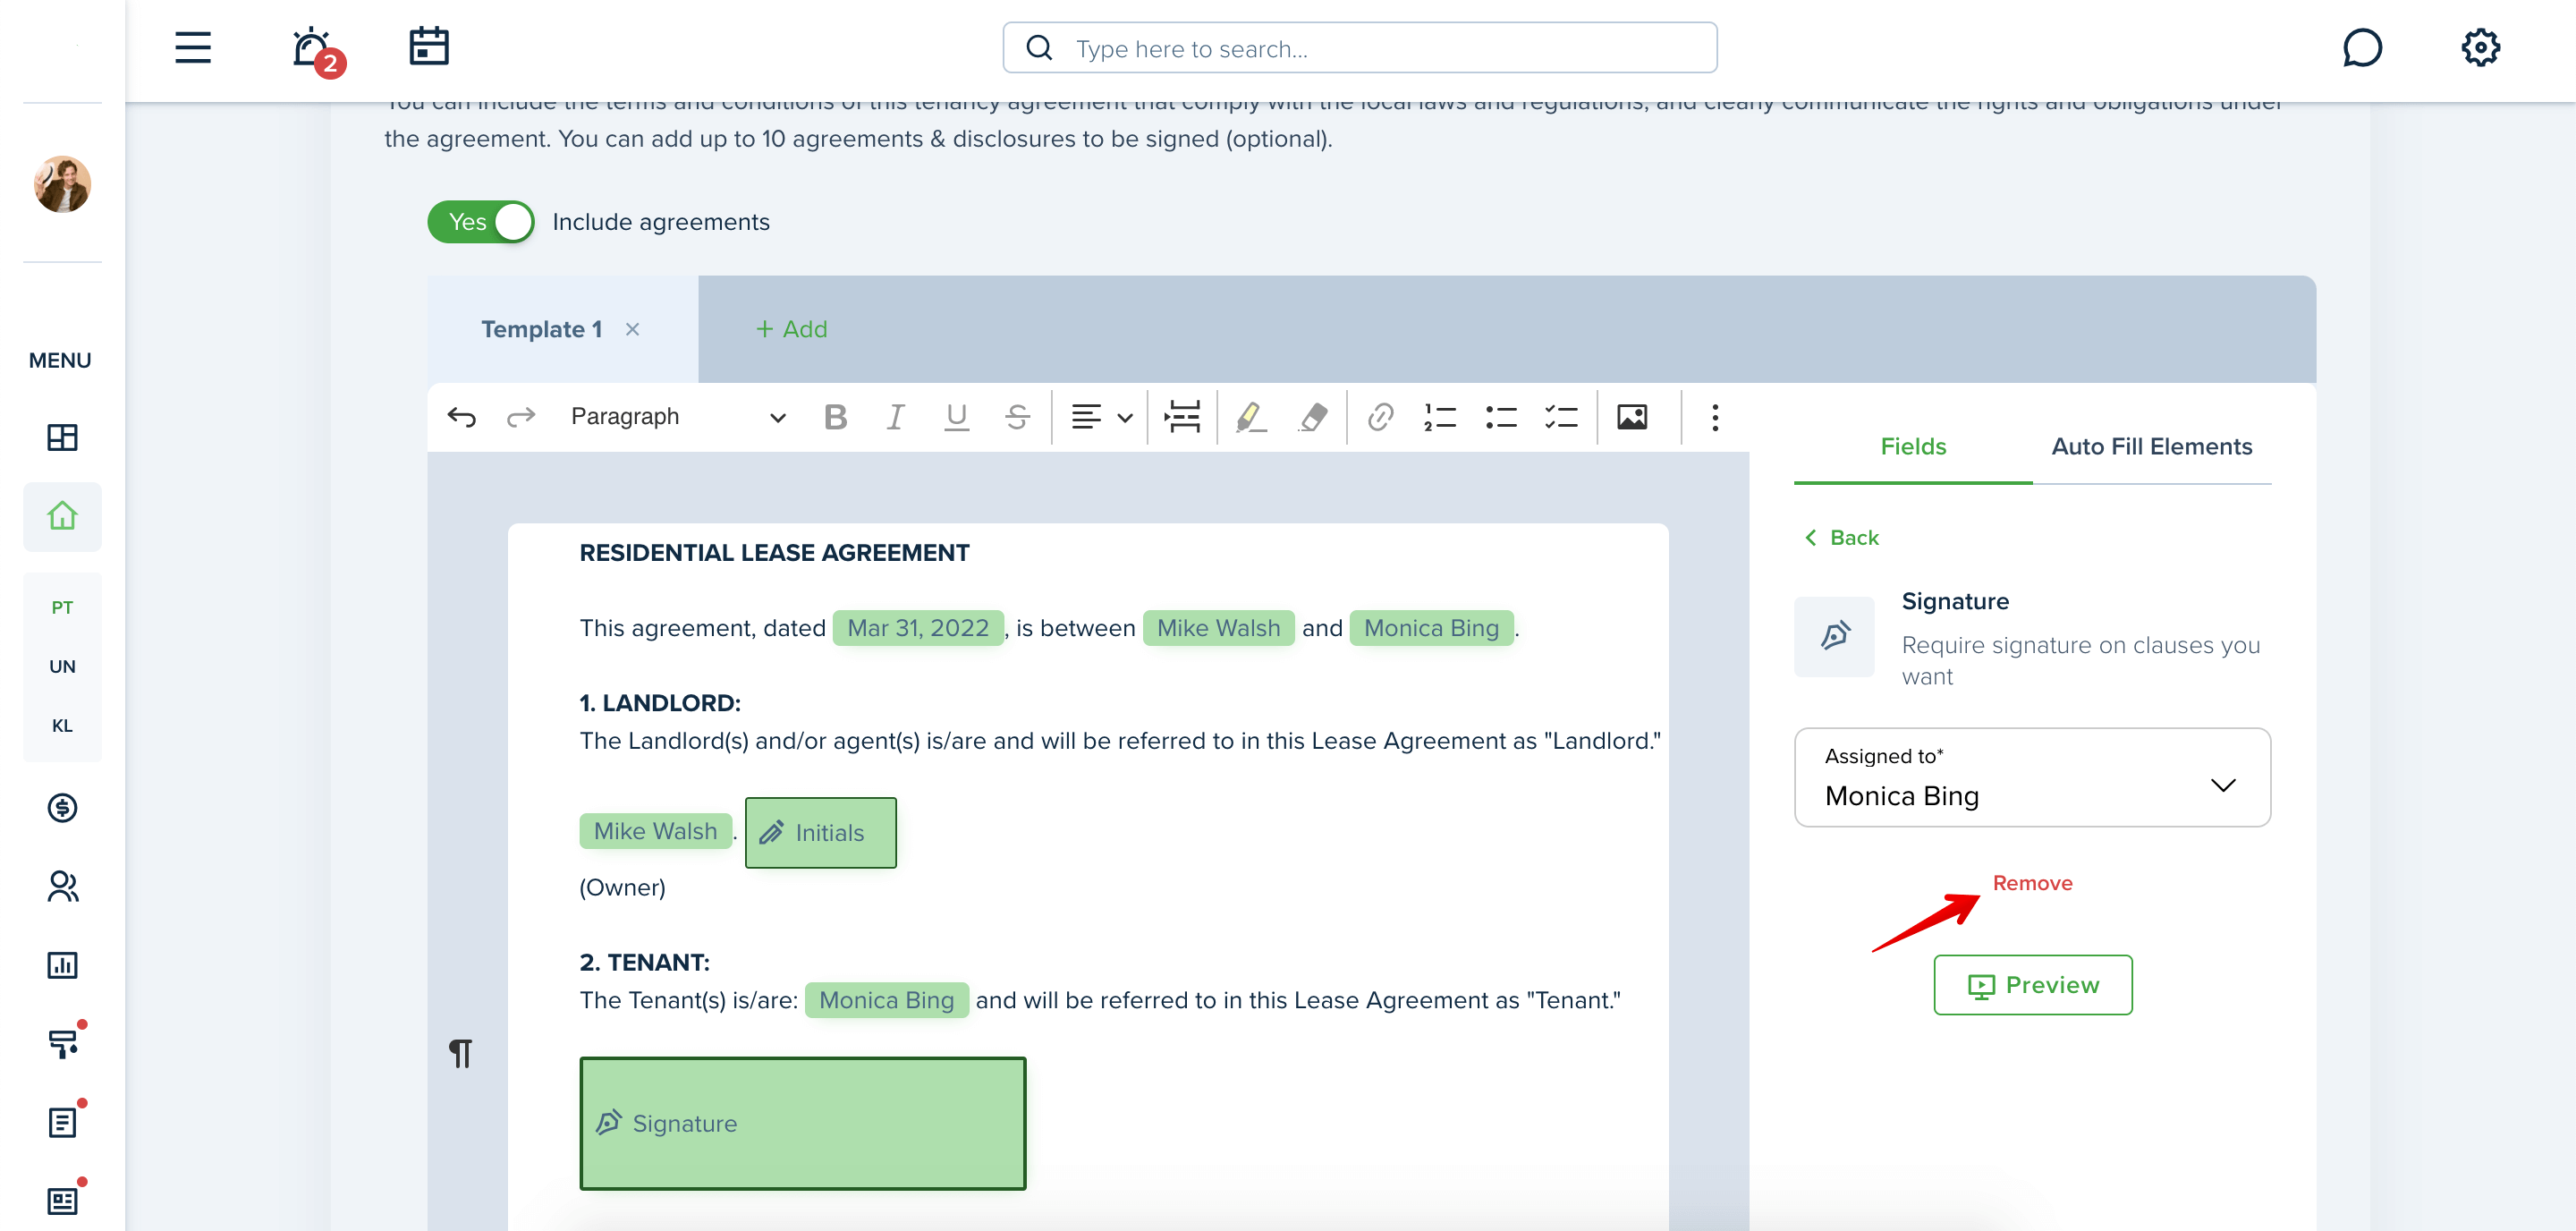The width and height of the screenshot is (2576, 1231).
Task: Open settings gear icon
Action: tap(2480, 47)
